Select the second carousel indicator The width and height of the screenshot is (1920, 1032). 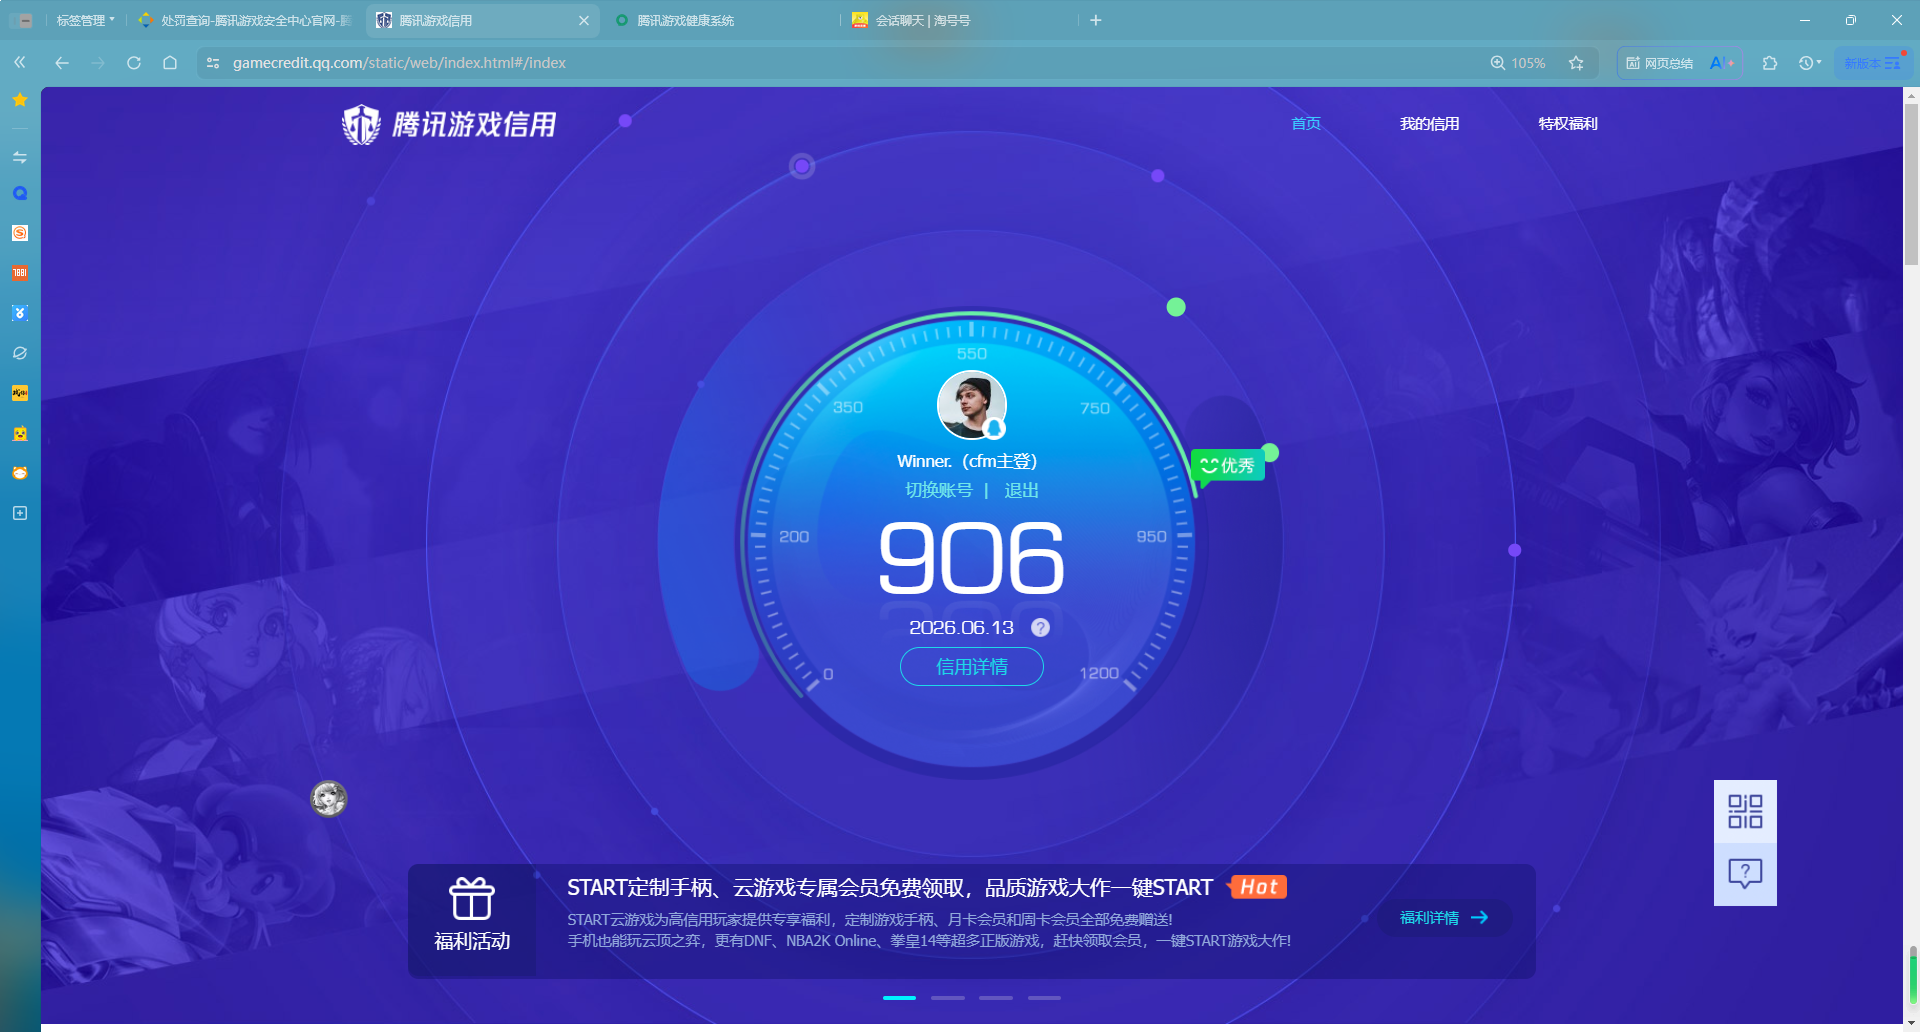click(947, 997)
